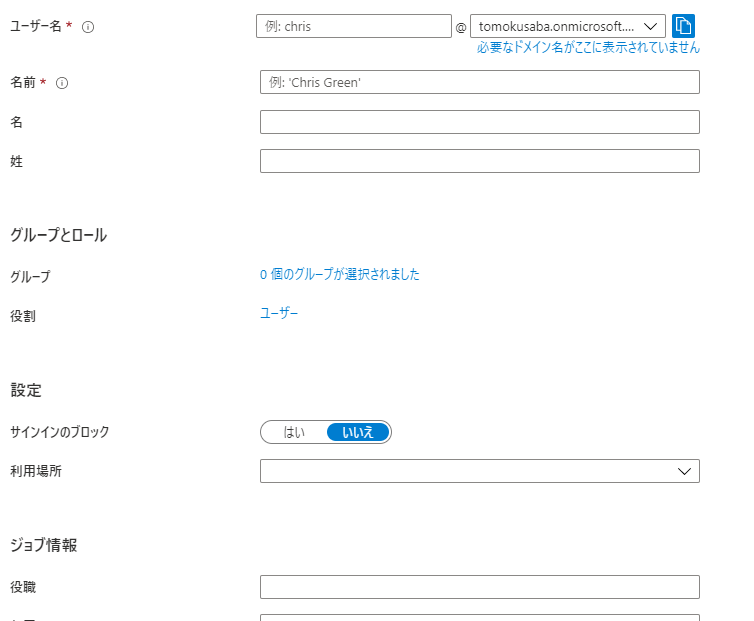Select the 役割 label

[x=23, y=316]
